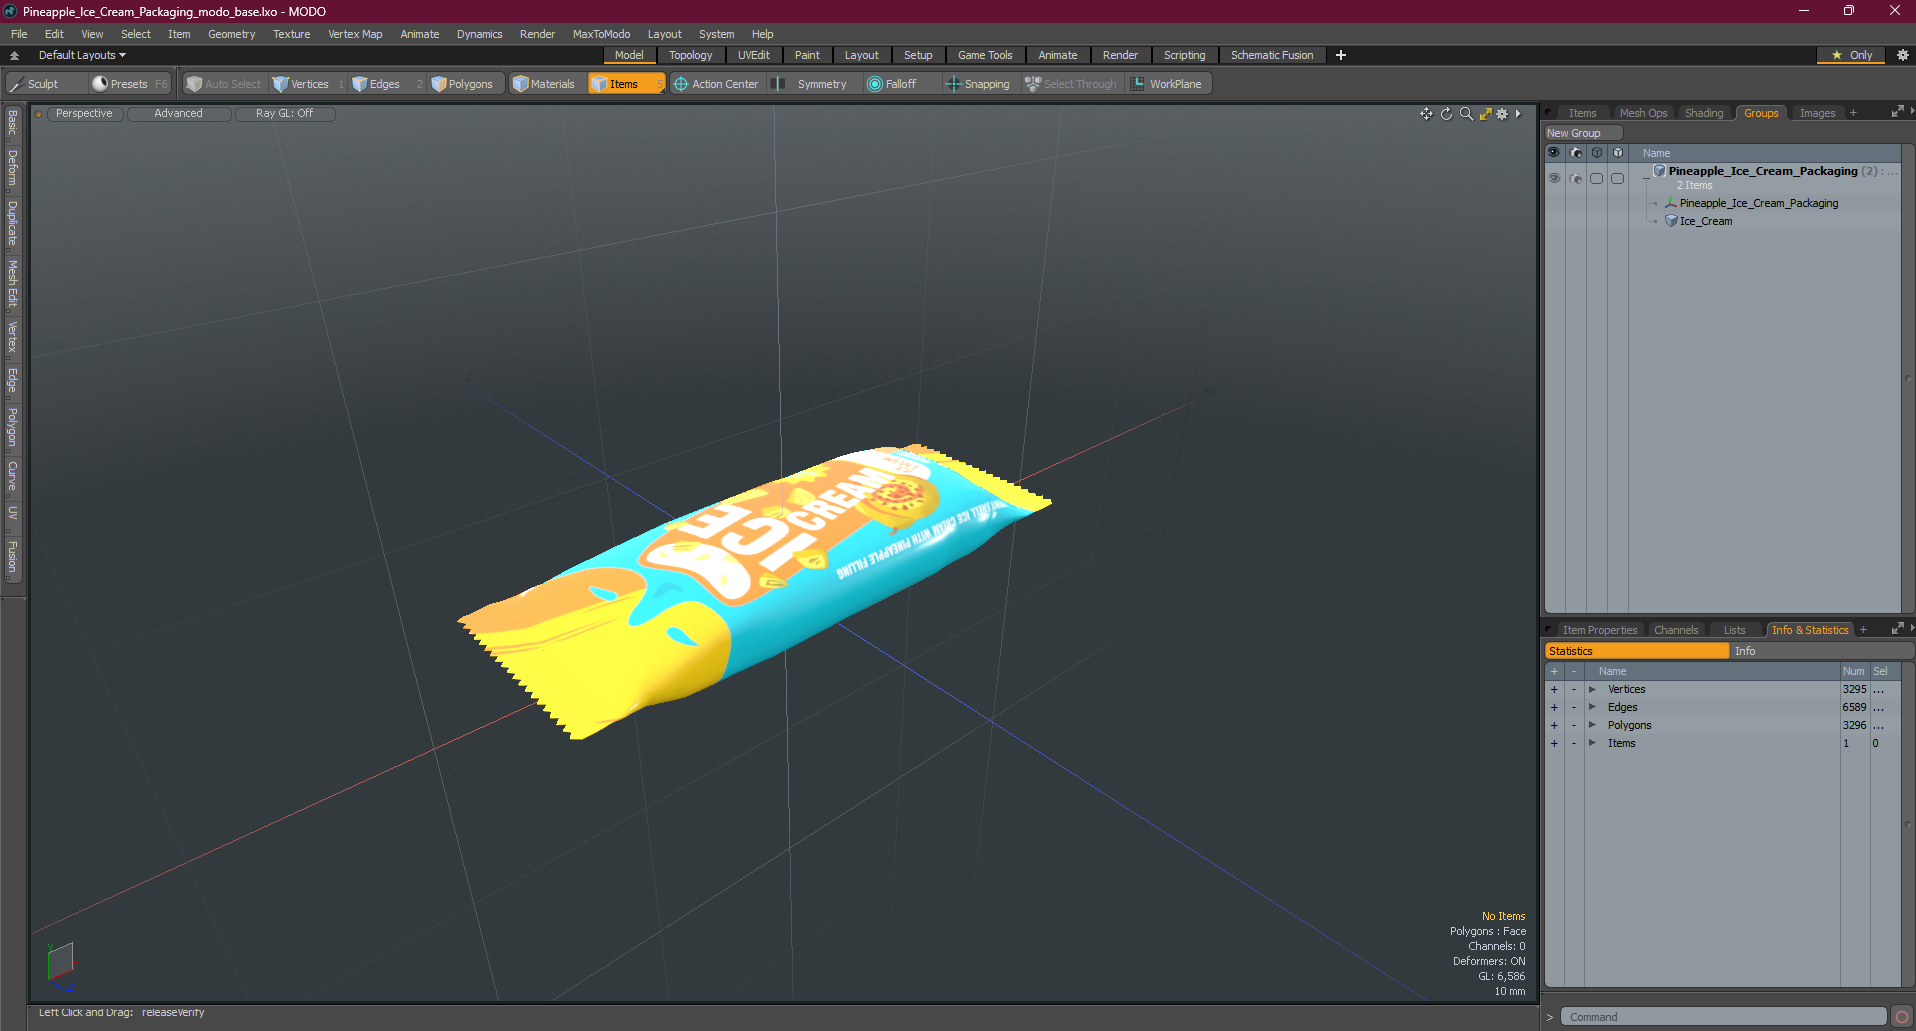Viewport: 1916px width, 1031px height.
Task: Open the Perspective view type dropdown
Action: coord(84,114)
